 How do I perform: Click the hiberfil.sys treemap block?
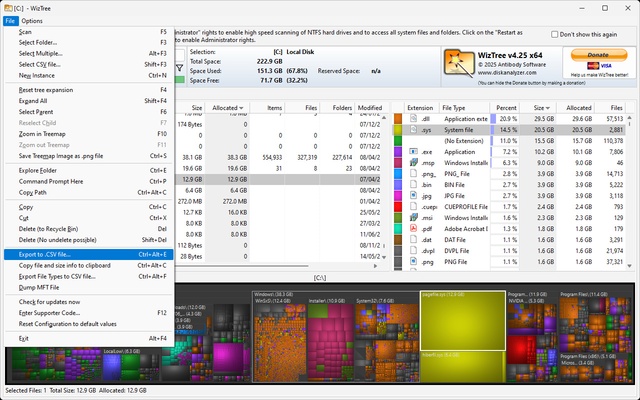(x=463, y=367)
